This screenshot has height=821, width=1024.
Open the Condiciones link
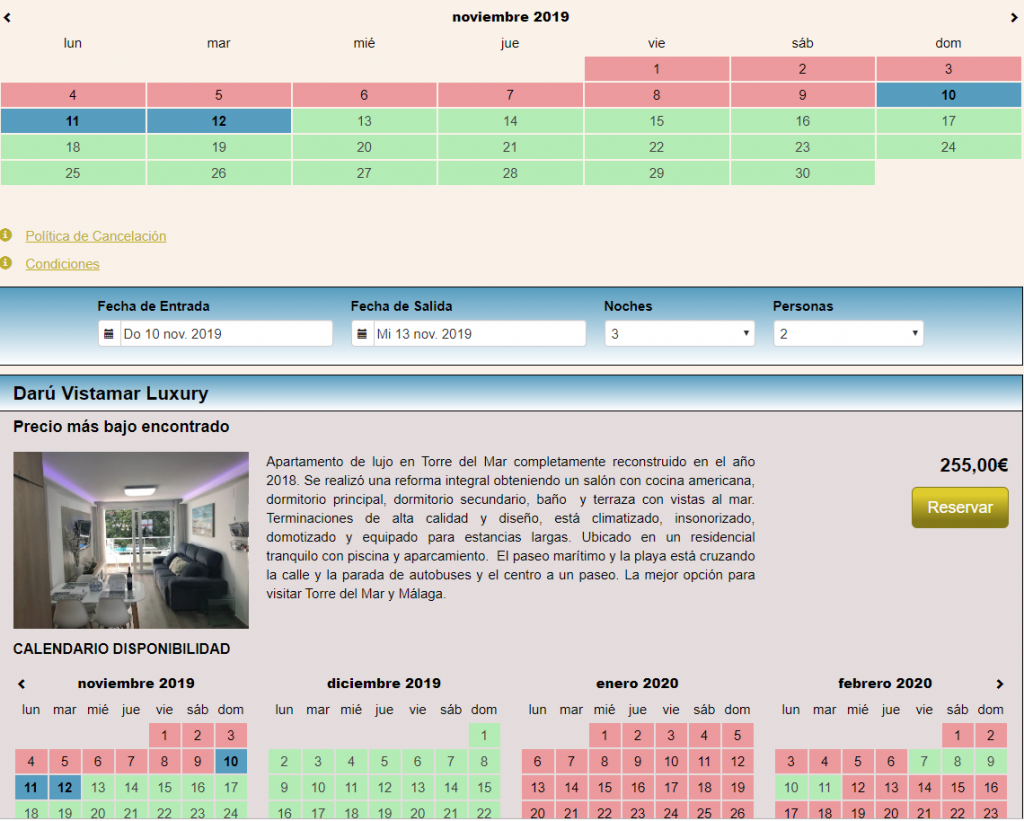pyautogui.click(x=62, y=264)
